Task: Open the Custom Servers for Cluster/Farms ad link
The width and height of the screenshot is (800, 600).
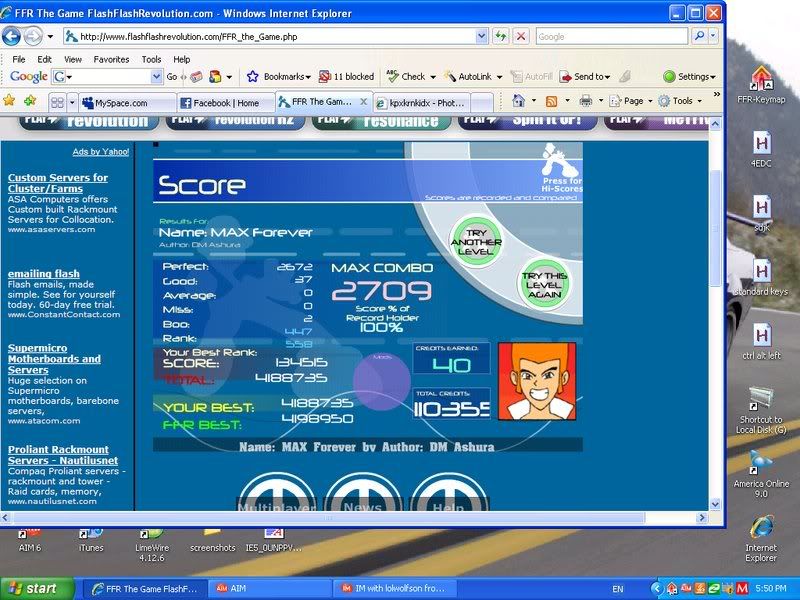Action: pyautogui.click(x=58, y=183)
